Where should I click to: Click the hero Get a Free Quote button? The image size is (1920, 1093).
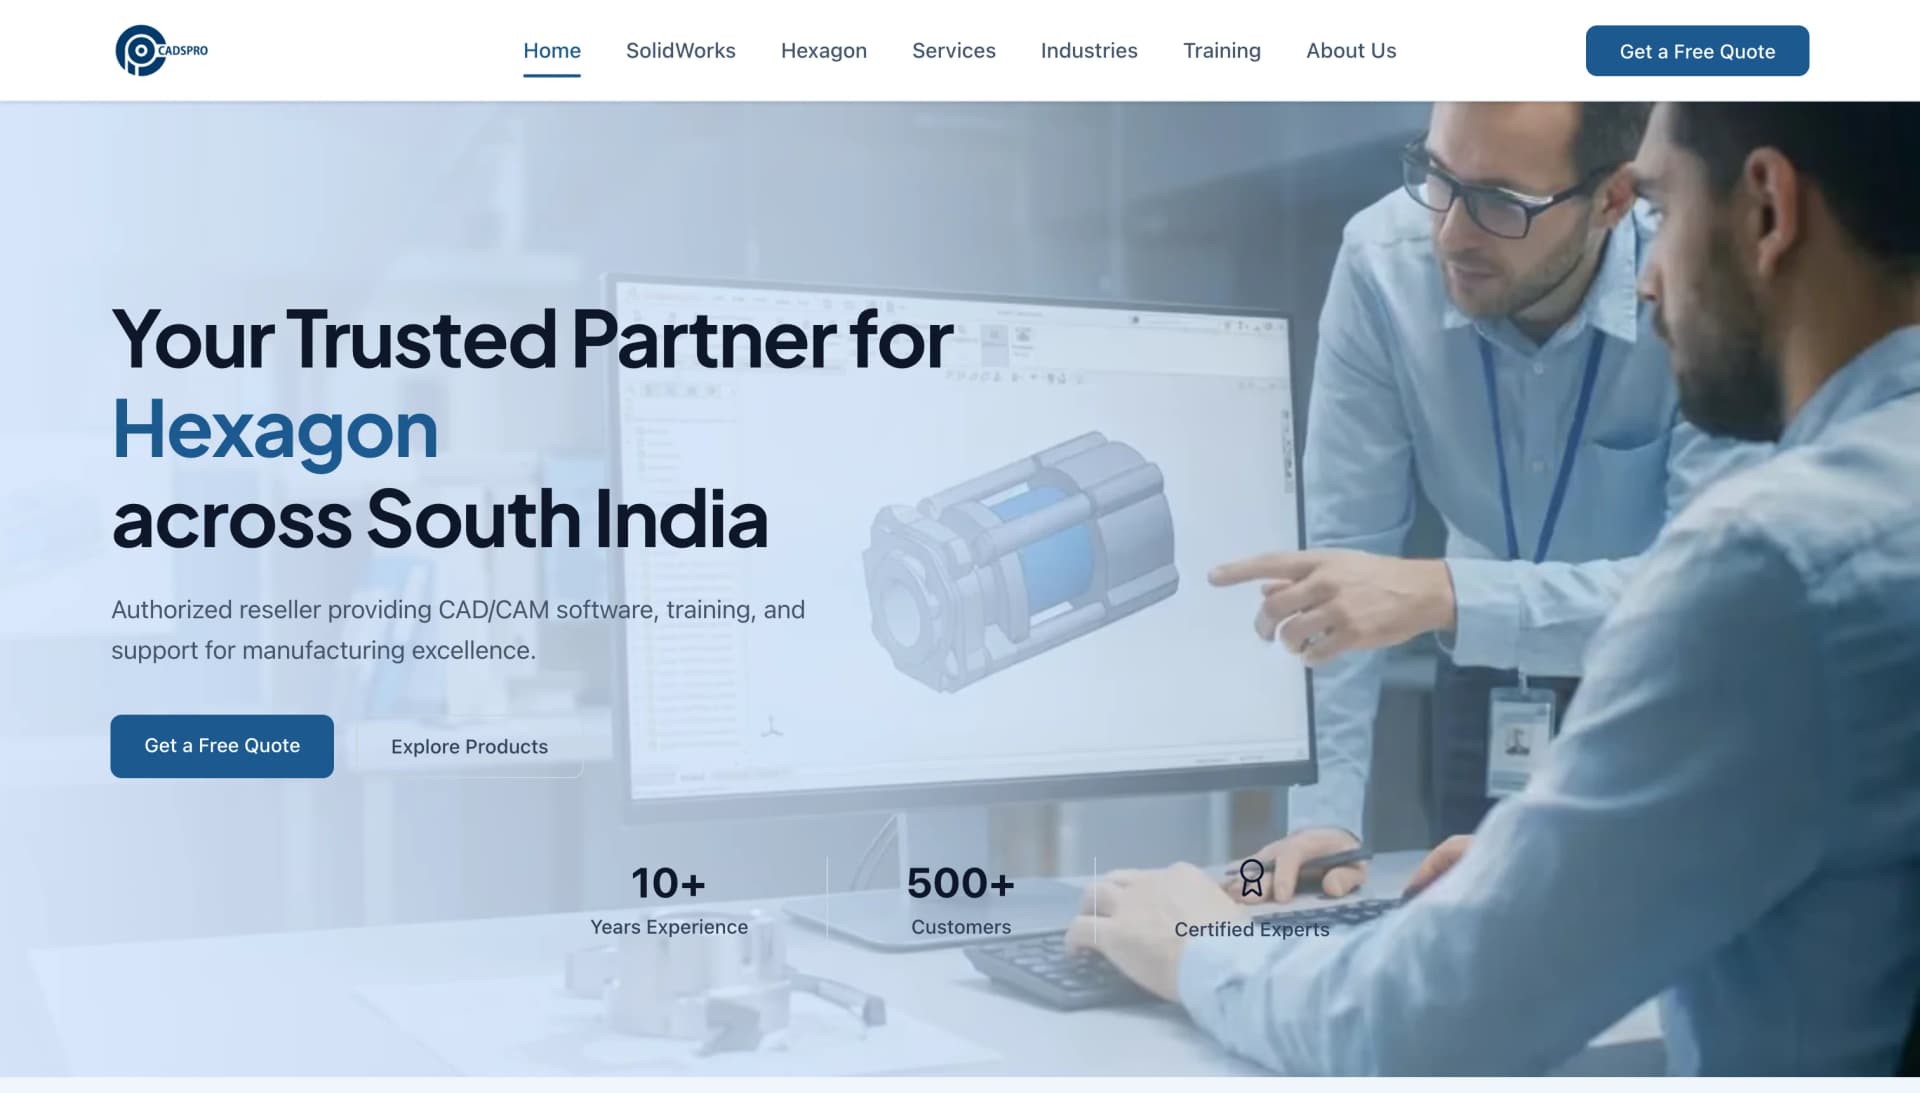222,746
